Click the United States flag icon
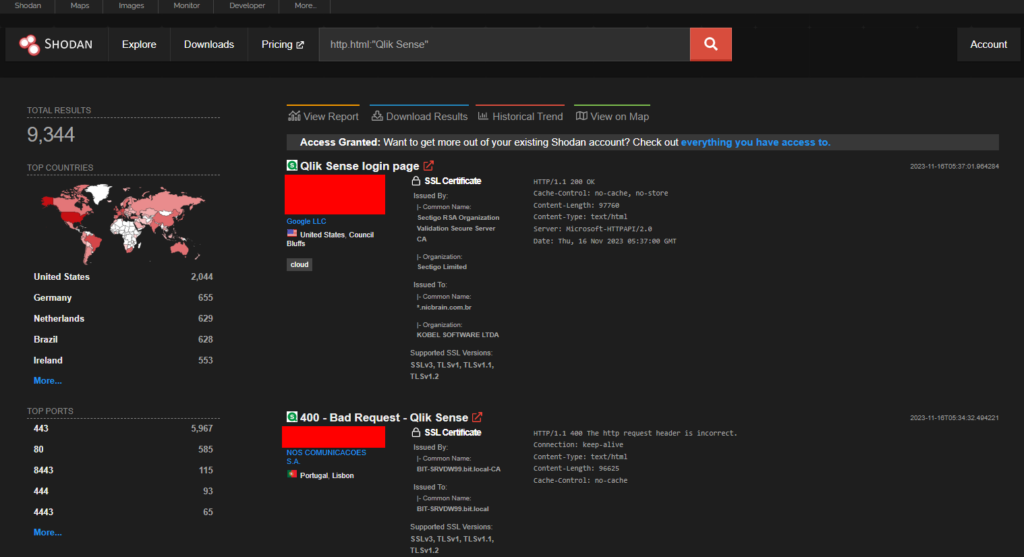 292,234
